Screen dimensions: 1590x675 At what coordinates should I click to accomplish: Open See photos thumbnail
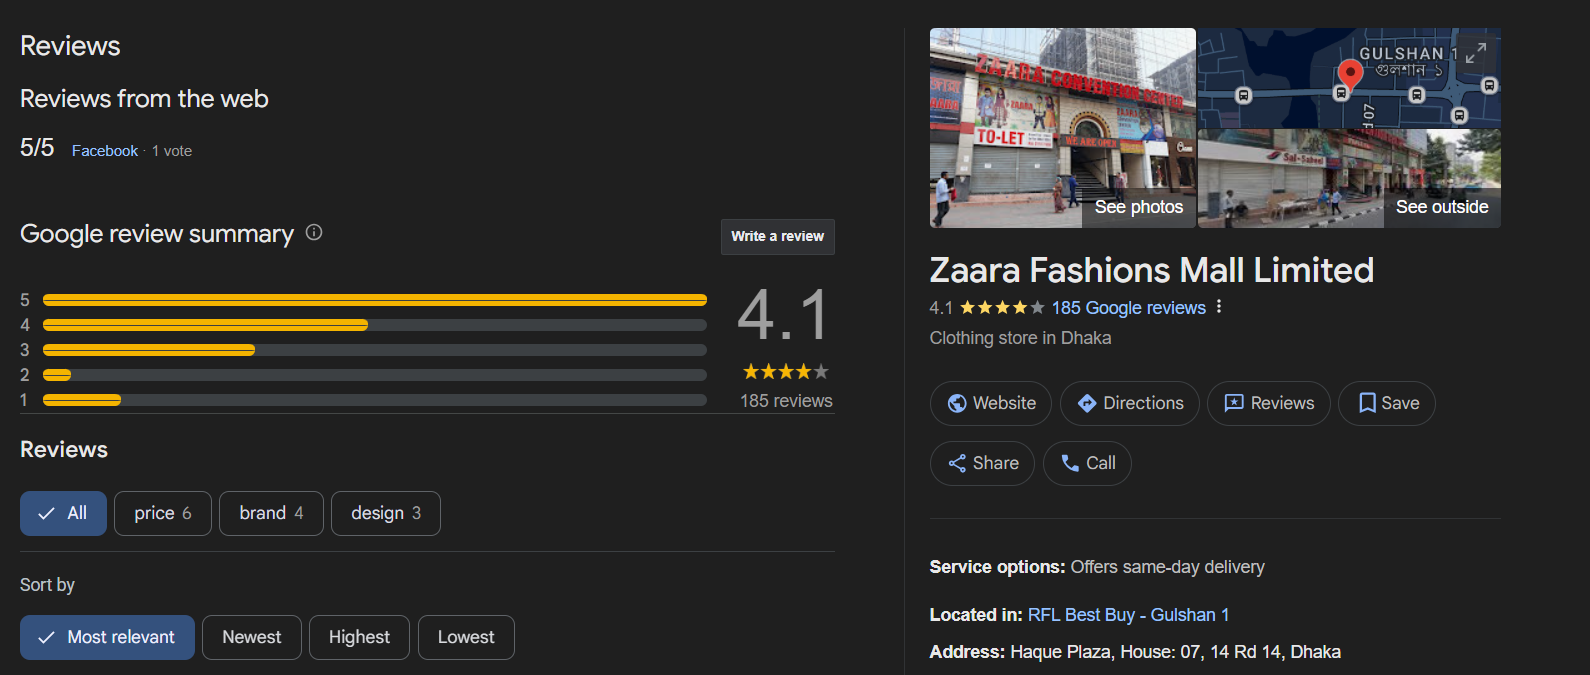(x=1063, y=128)
